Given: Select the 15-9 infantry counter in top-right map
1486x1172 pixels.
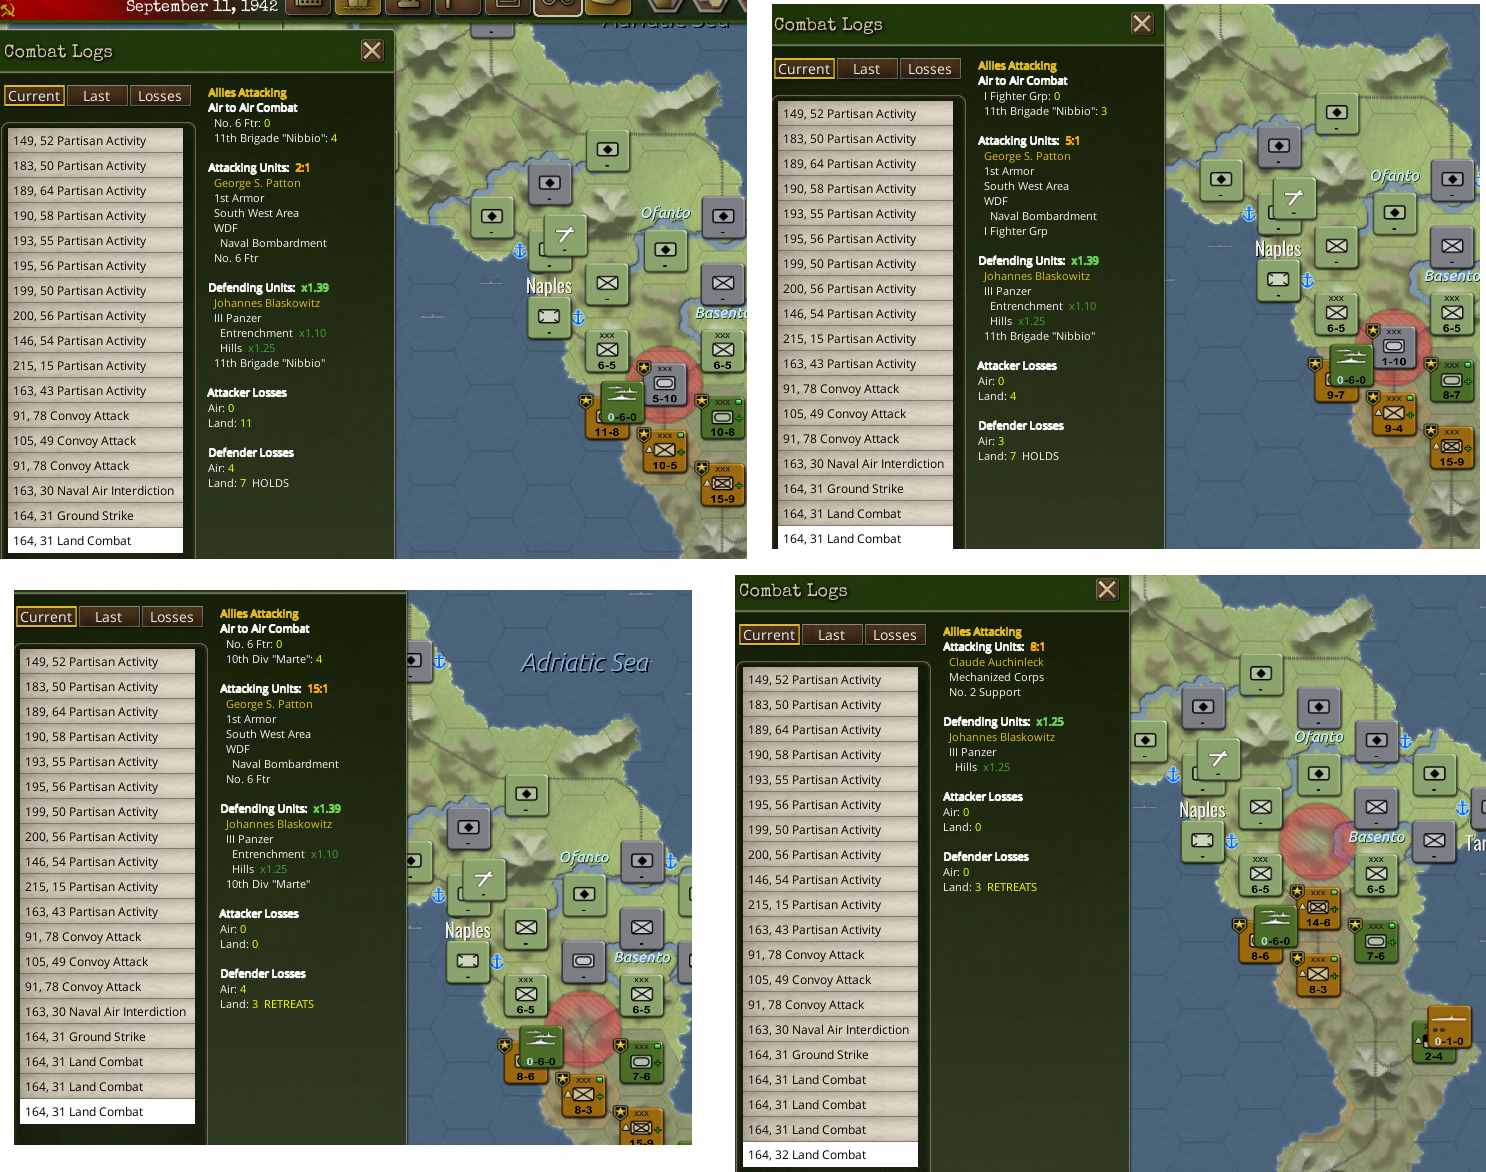Looking at the screenshot, I should (1452, 448).
